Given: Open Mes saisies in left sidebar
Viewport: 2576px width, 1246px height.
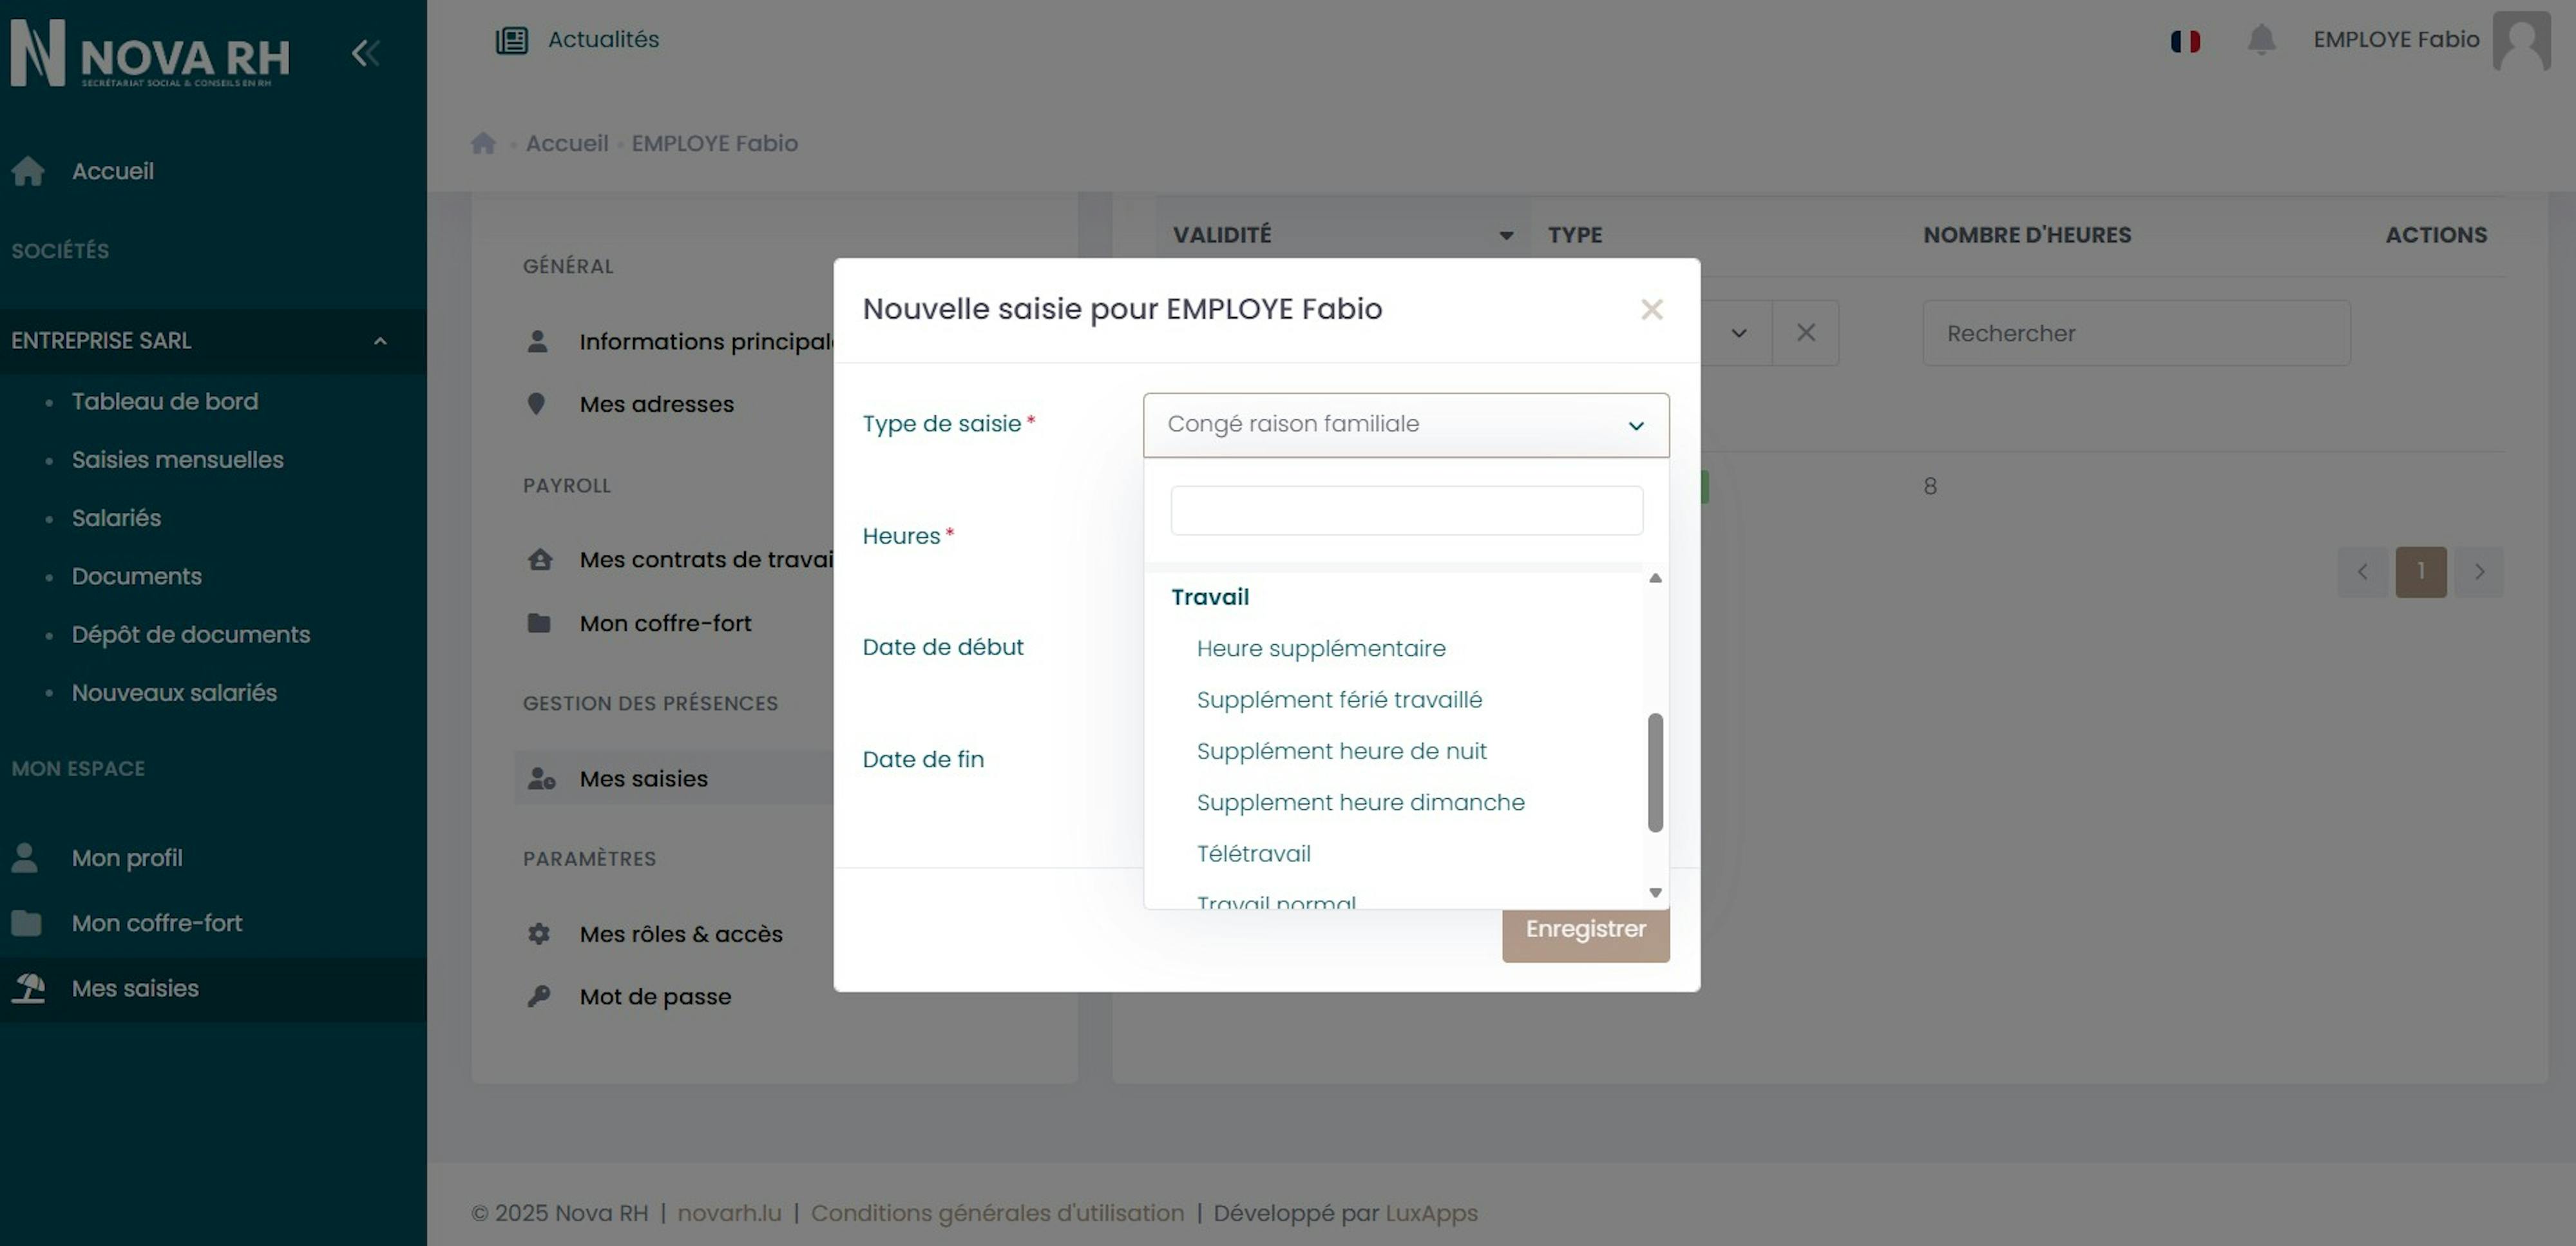Looking at the screenshot, I should (x=135, y=988).
